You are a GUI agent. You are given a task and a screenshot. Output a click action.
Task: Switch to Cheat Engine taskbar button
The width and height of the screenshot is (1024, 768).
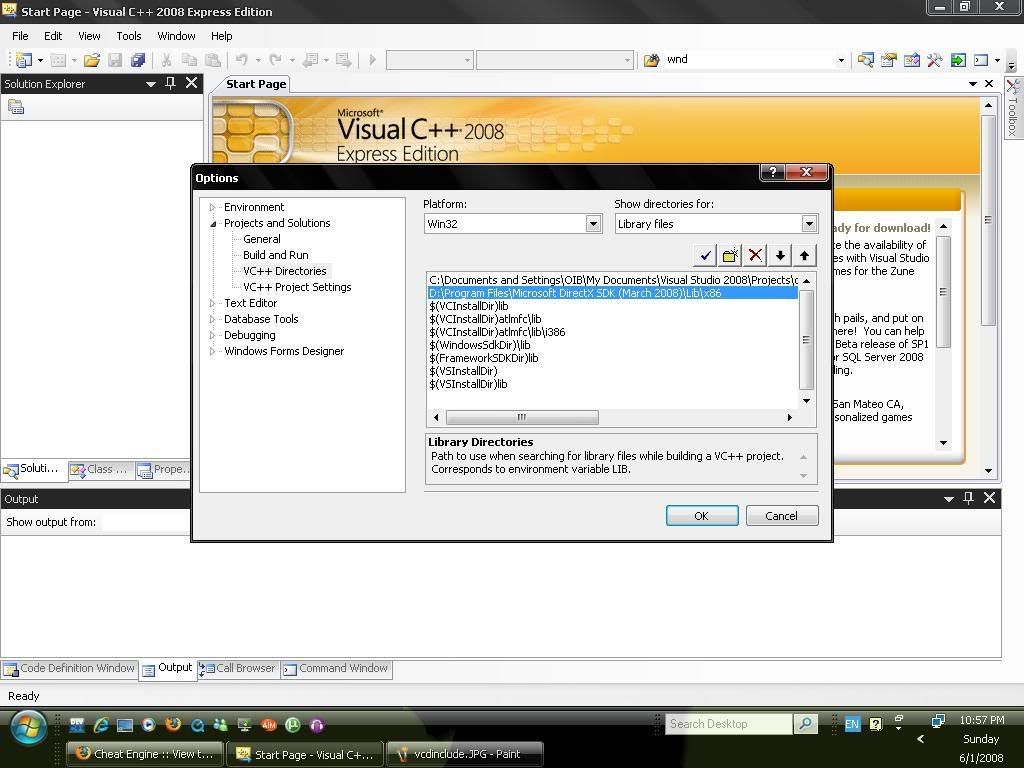[146, 754]
